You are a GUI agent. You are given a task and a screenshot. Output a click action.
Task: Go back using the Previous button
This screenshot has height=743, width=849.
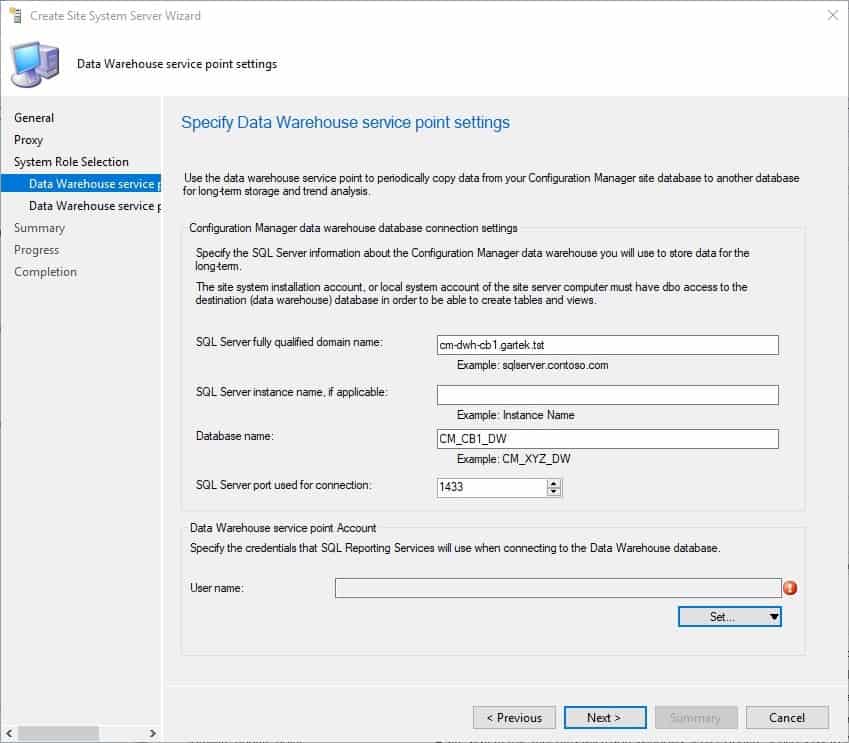514,717
